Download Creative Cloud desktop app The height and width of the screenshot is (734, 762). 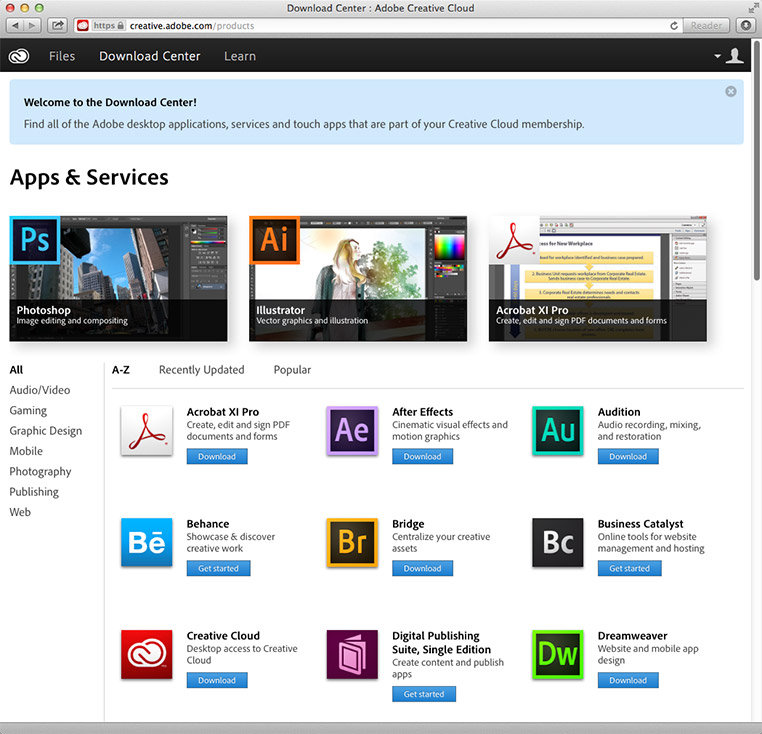[217, 681]
